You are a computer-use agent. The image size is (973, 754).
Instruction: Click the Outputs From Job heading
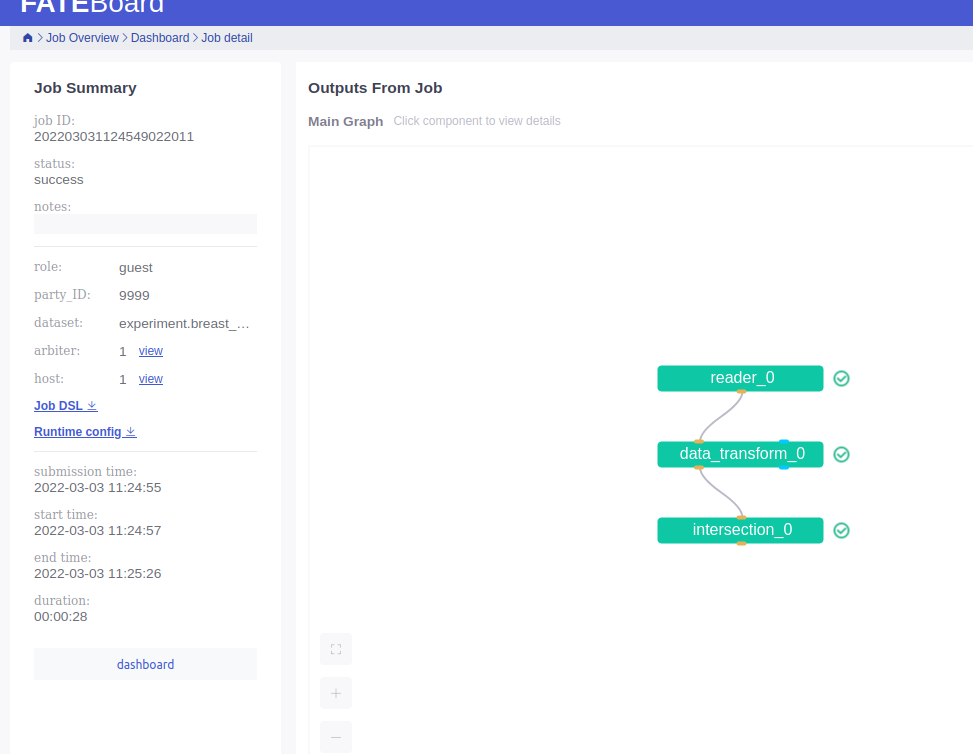coord(375,88)
